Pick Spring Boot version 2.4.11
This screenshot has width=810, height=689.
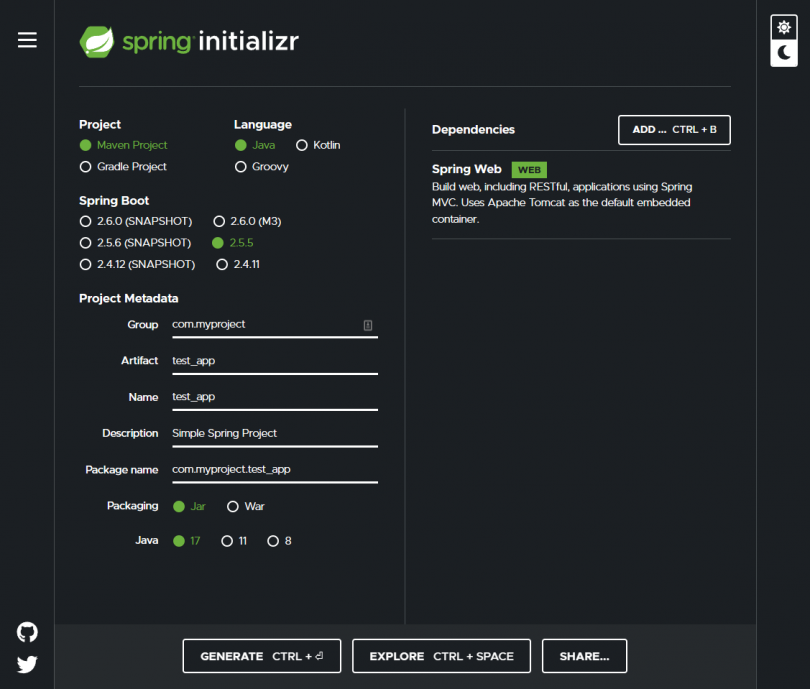point(222,265)
